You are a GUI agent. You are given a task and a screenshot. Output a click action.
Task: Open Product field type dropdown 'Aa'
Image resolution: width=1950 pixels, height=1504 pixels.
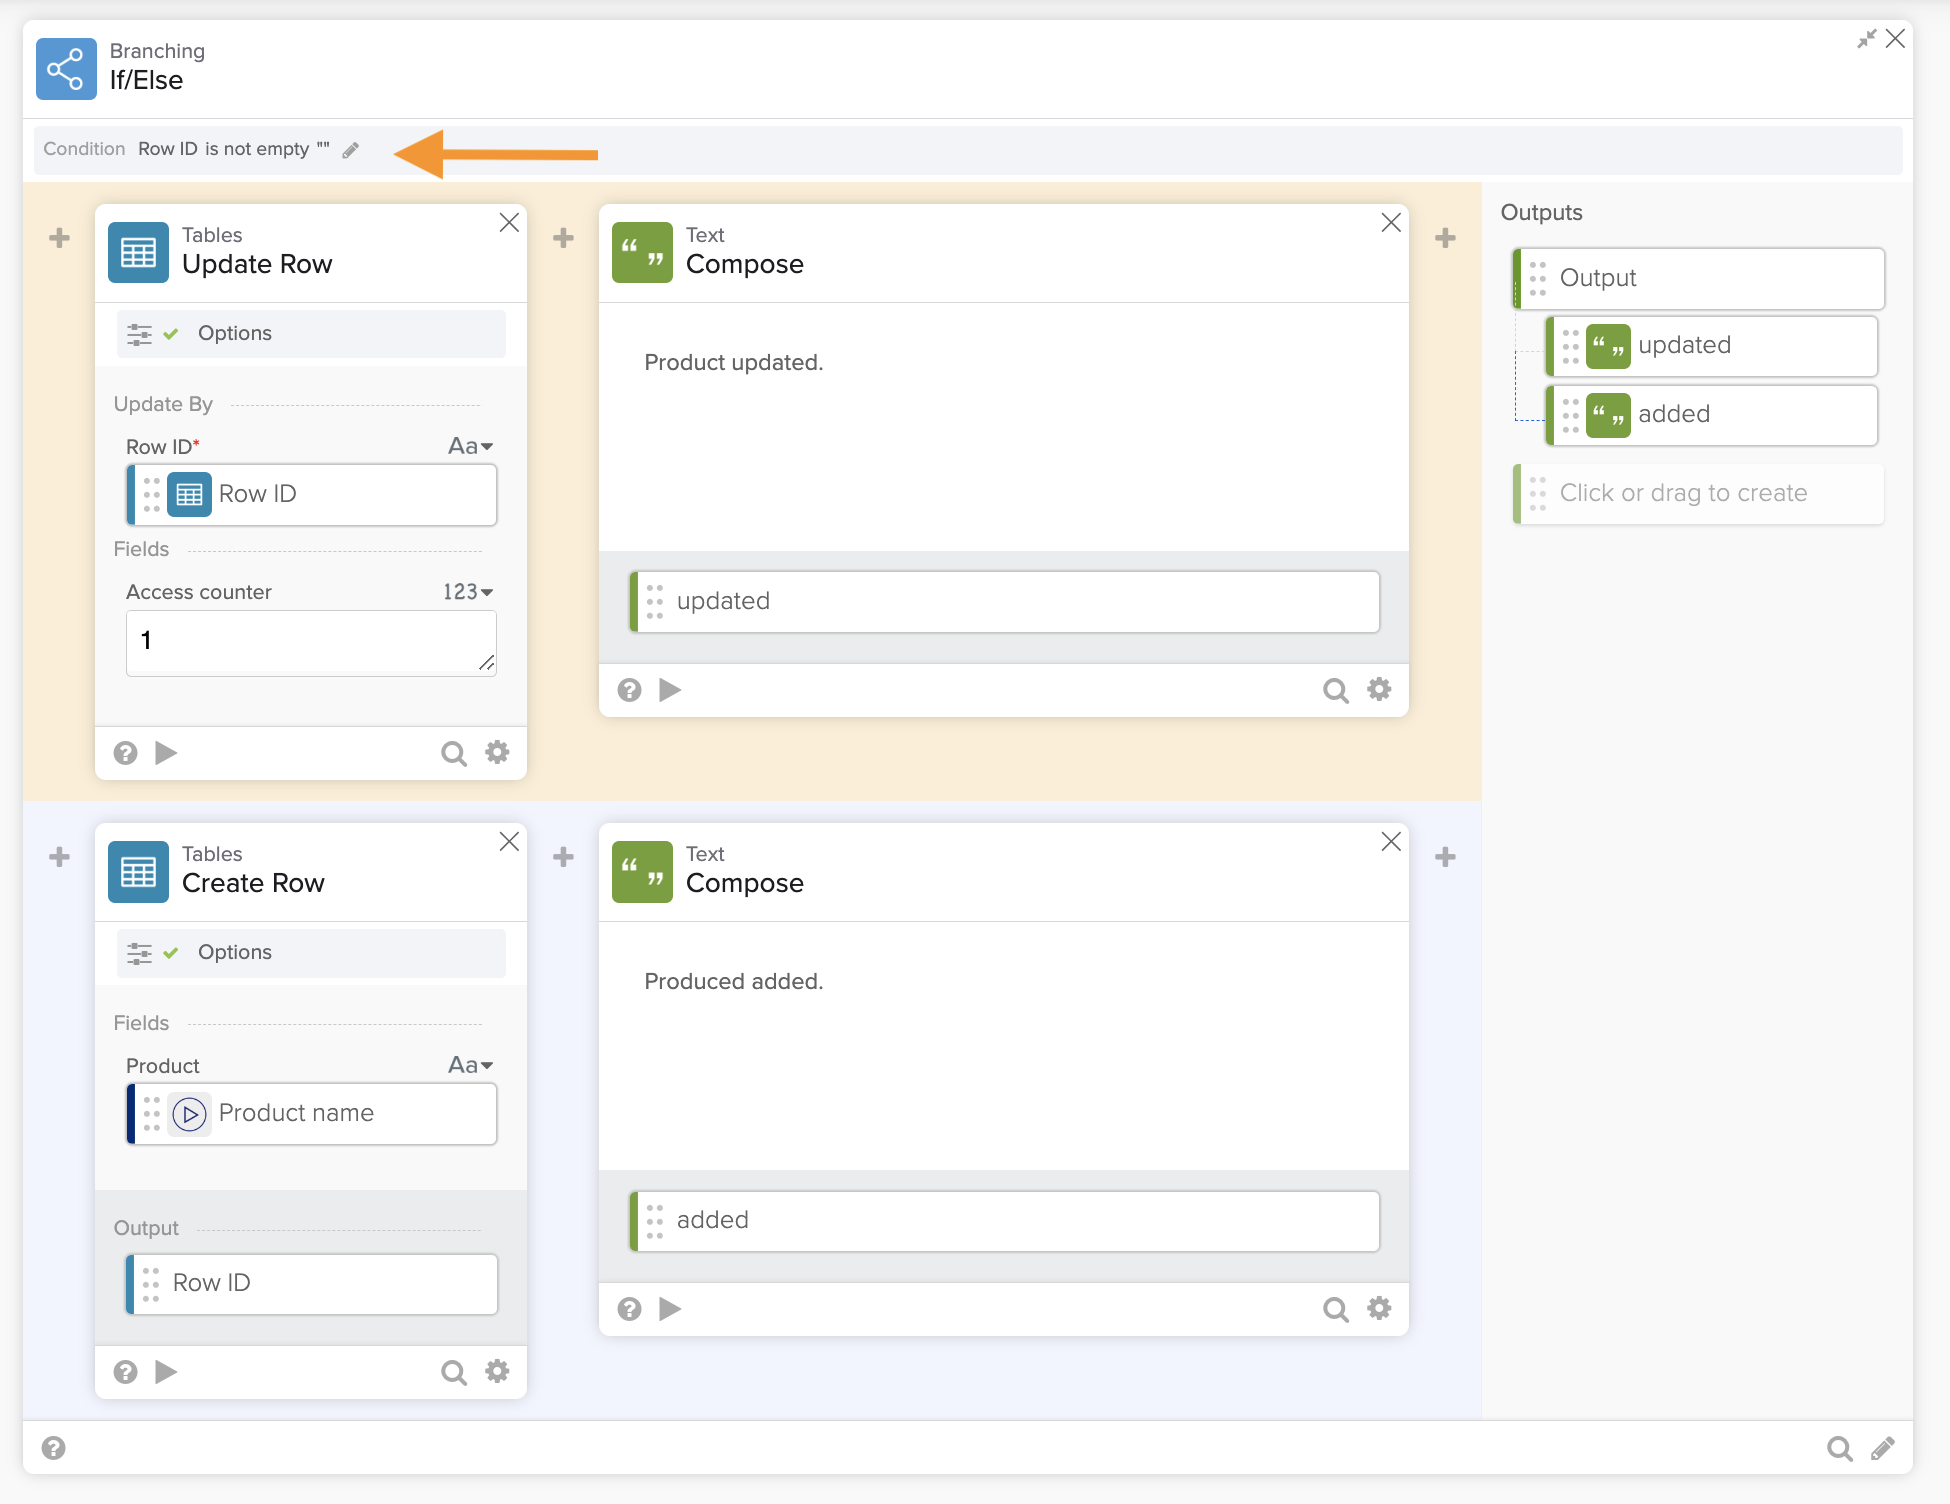tap(470, 1065)
